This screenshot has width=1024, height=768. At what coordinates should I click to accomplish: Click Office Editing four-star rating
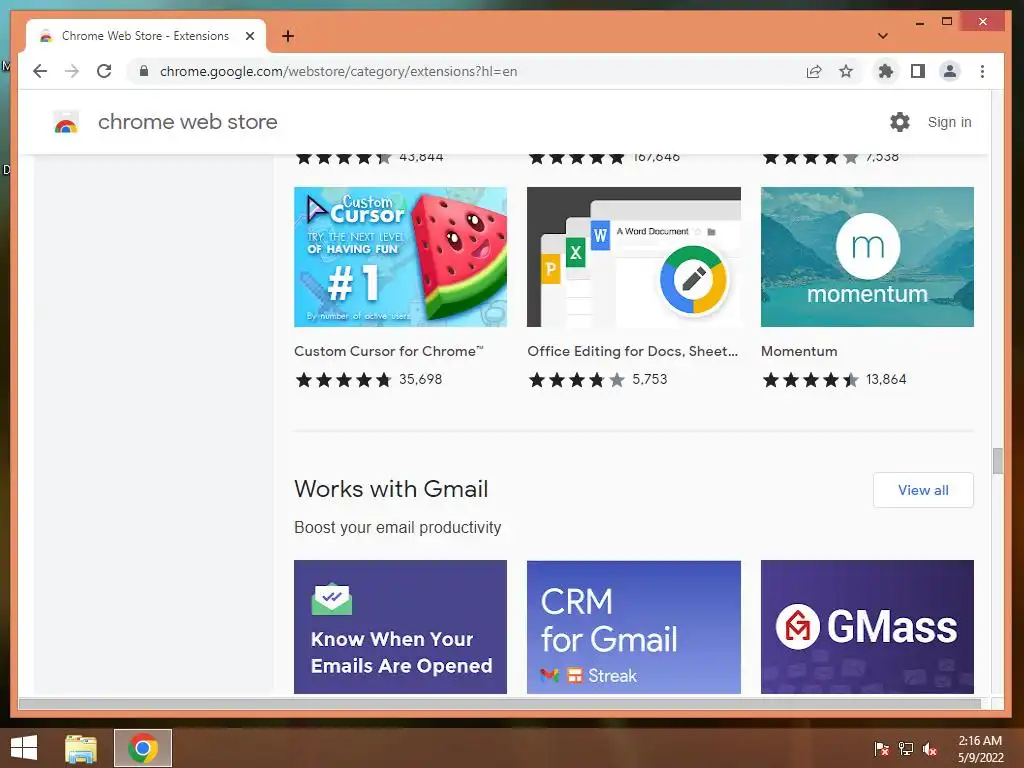pyautogui.click(x=577, y=379)
